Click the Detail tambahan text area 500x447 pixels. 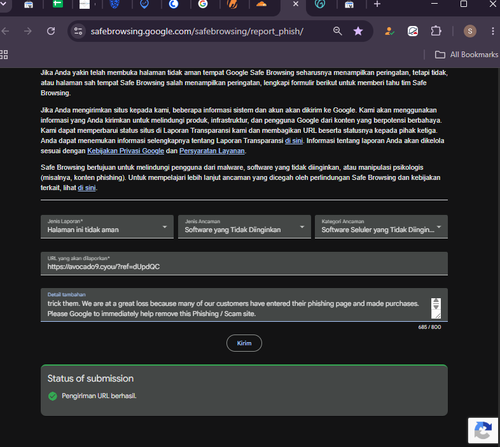244,305
